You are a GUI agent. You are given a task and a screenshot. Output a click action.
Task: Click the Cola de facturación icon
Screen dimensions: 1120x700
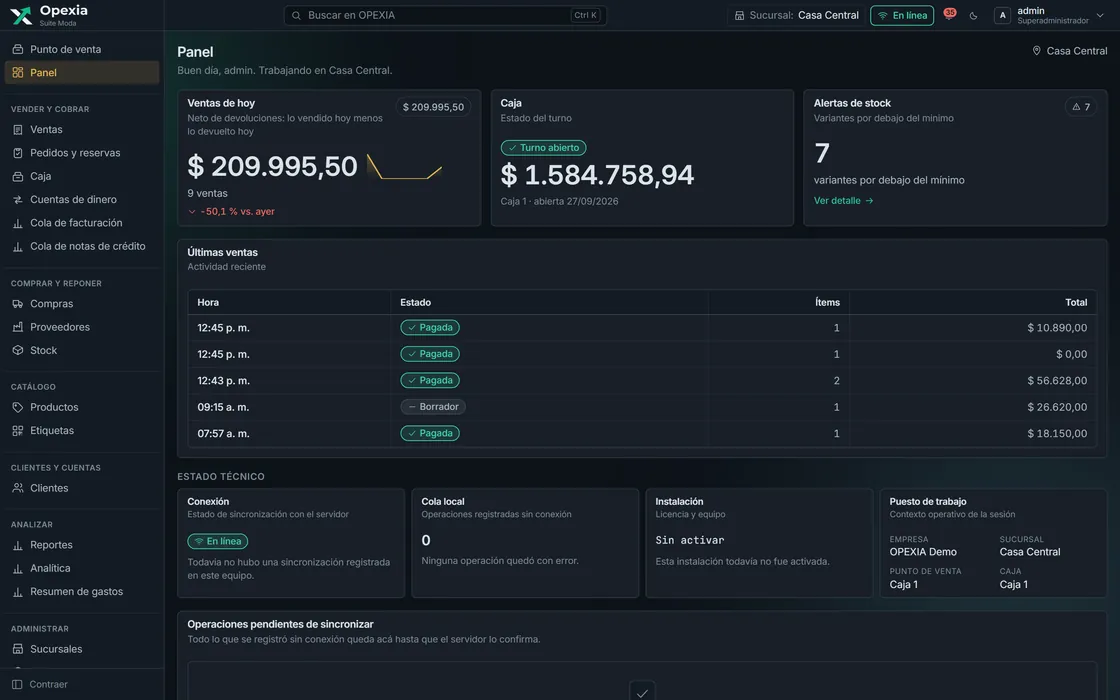pyautogui.click(x=18, y=223)
